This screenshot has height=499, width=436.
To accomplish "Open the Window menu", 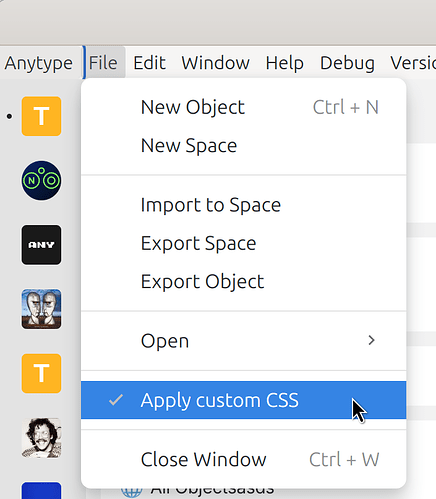I will pyautogui.click(x=216, y=63).
